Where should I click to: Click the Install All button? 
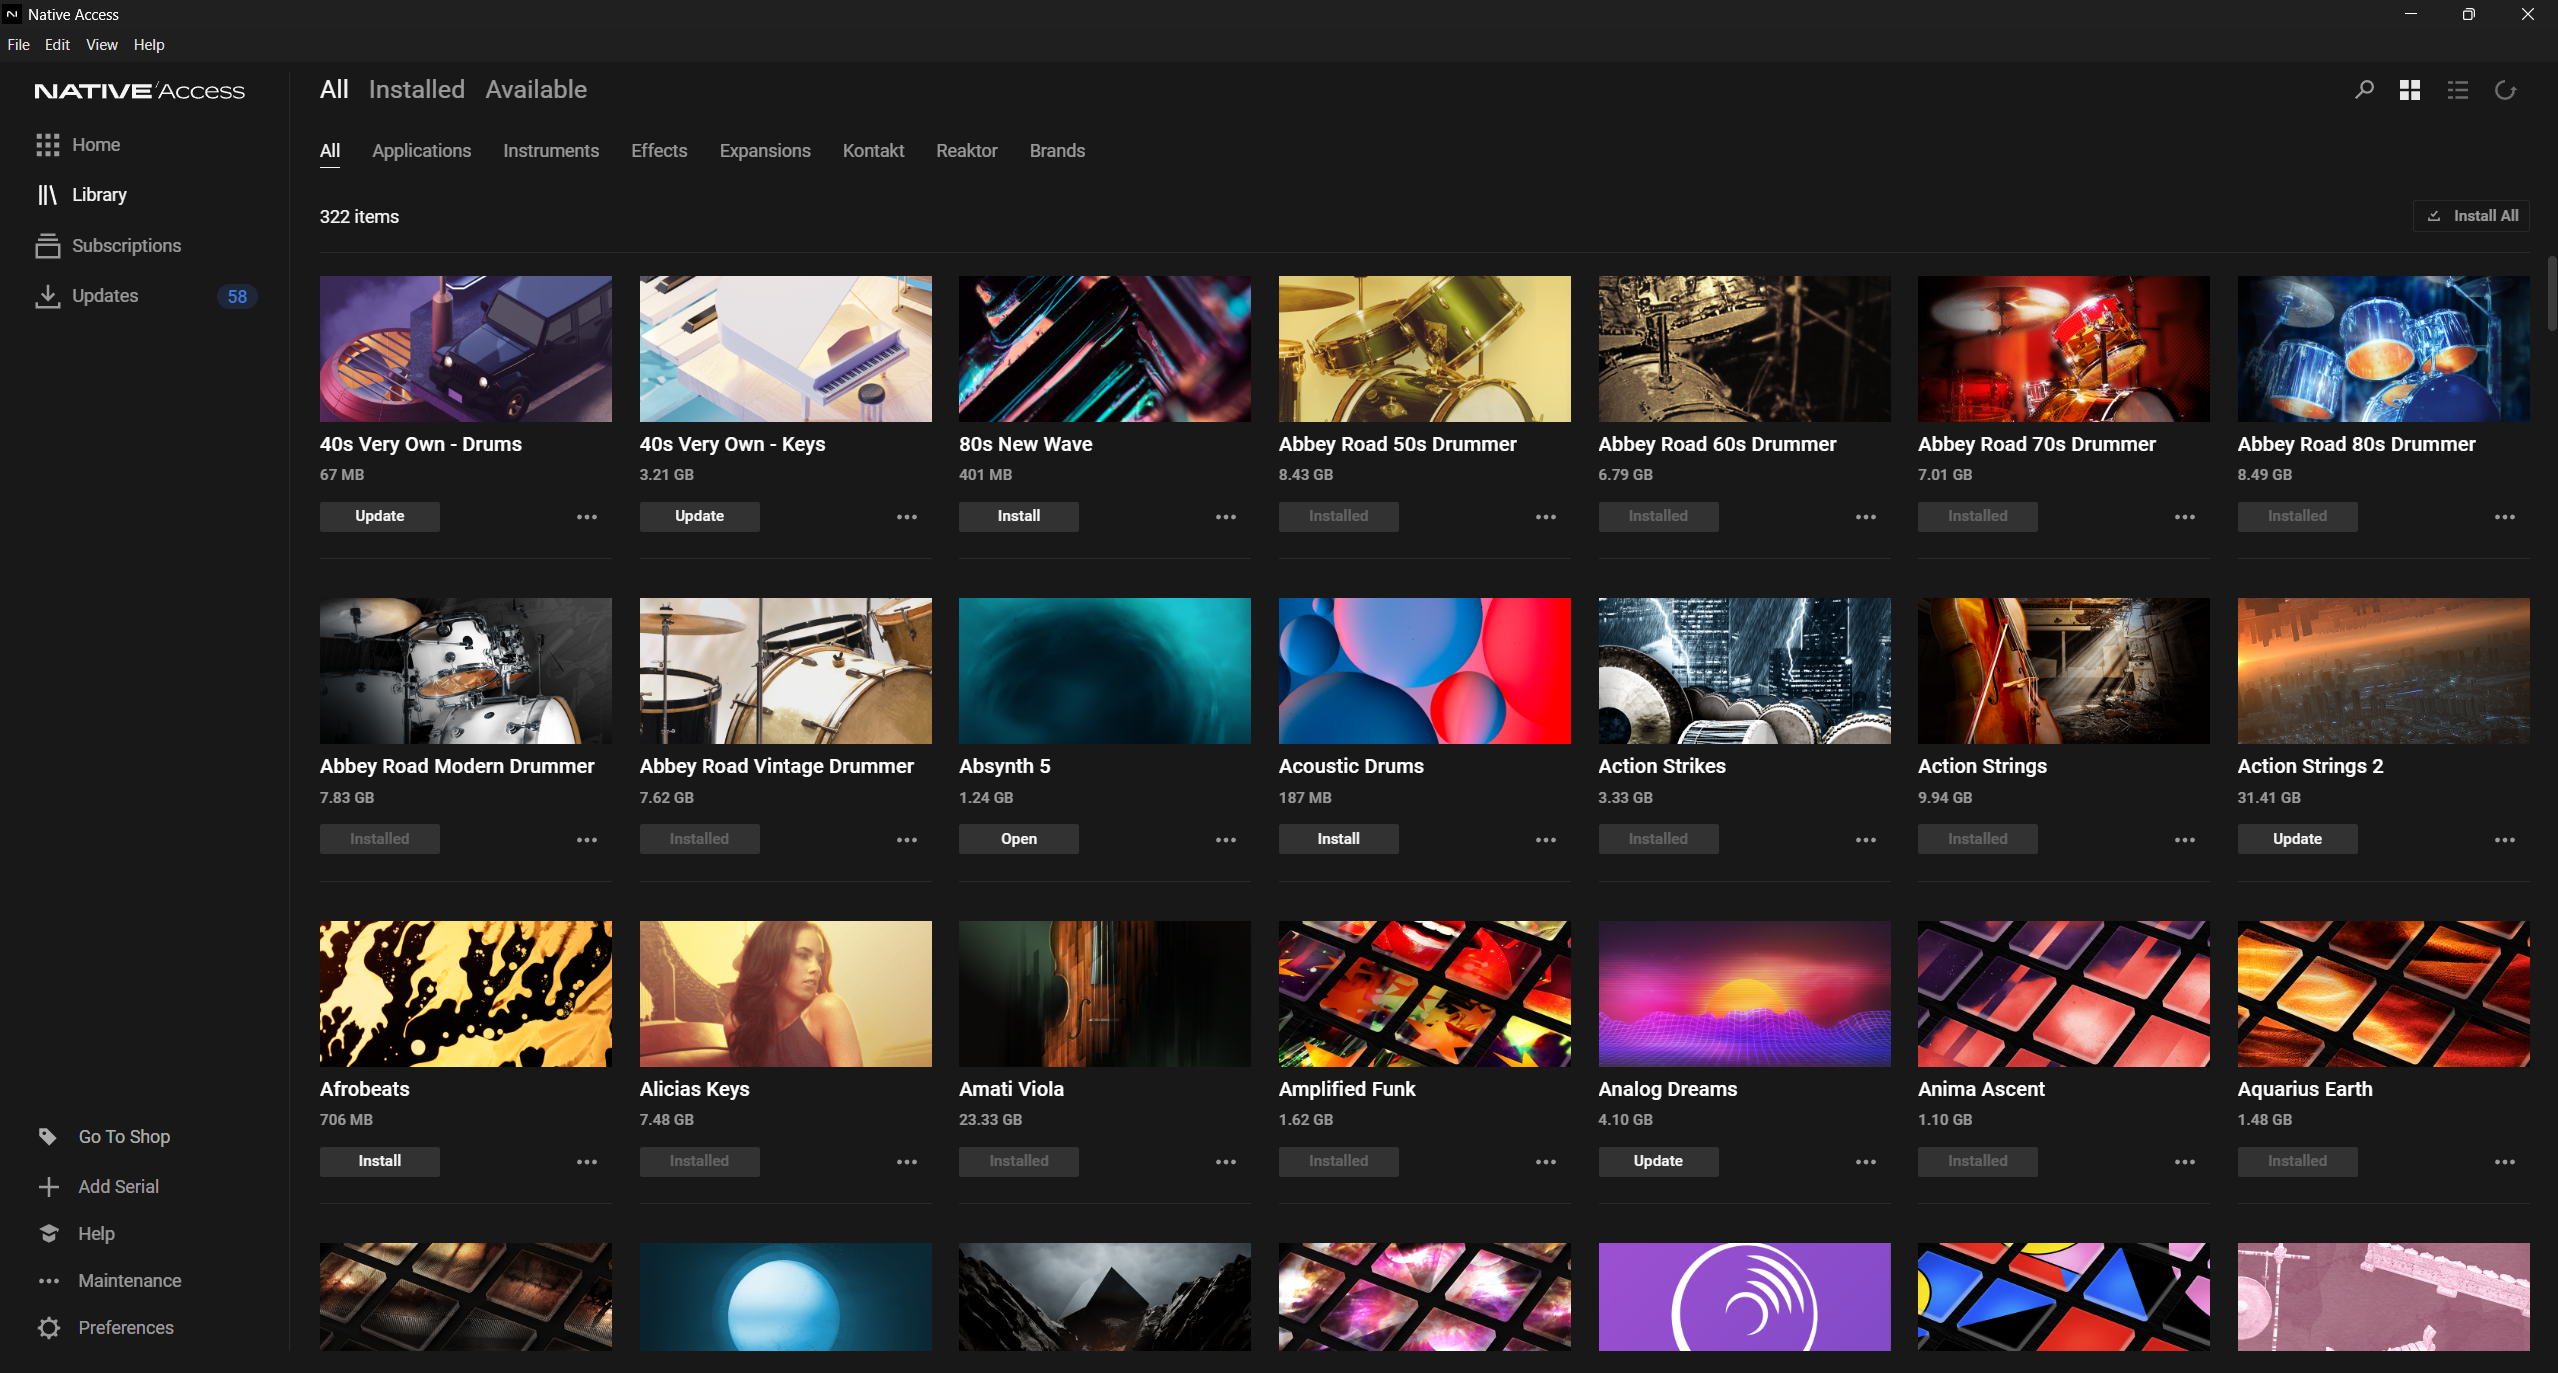click(2472, 216)
